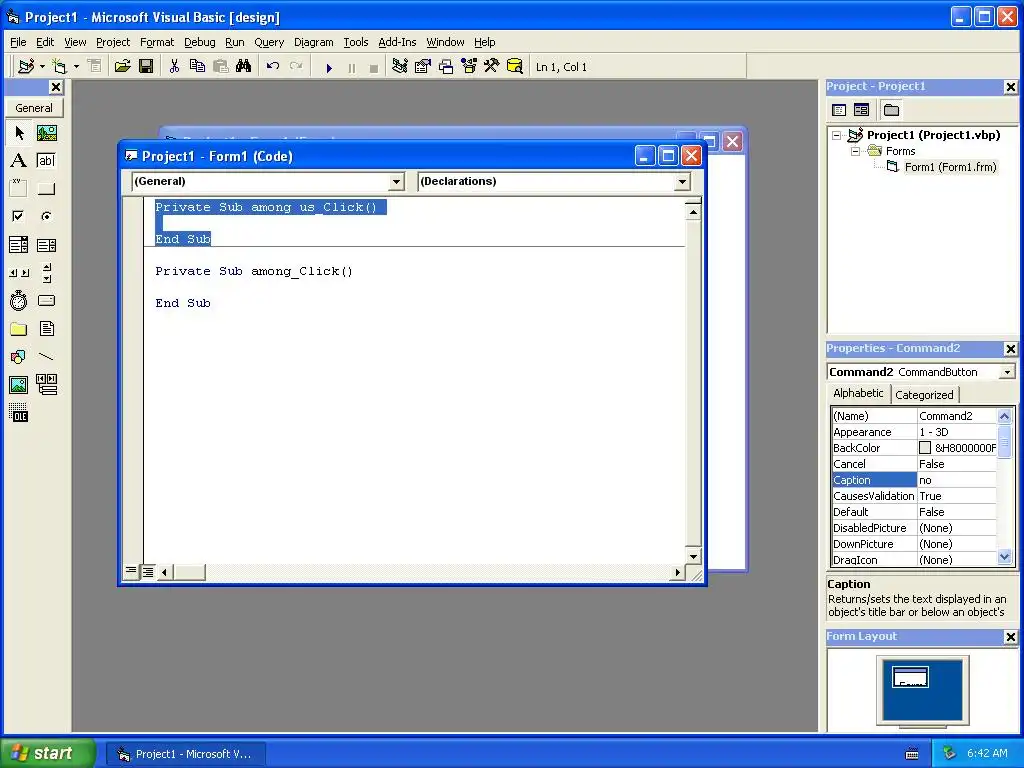Click the (Name) value Command2
The width and height of the screenshot is (1024, 768).
pos(957,416)
